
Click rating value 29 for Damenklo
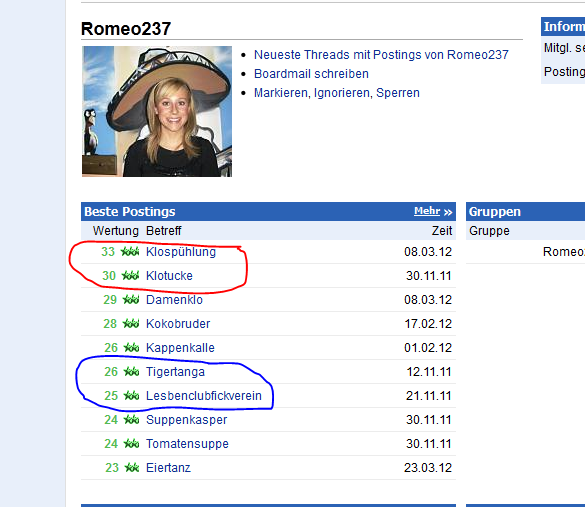pos(110,300)
